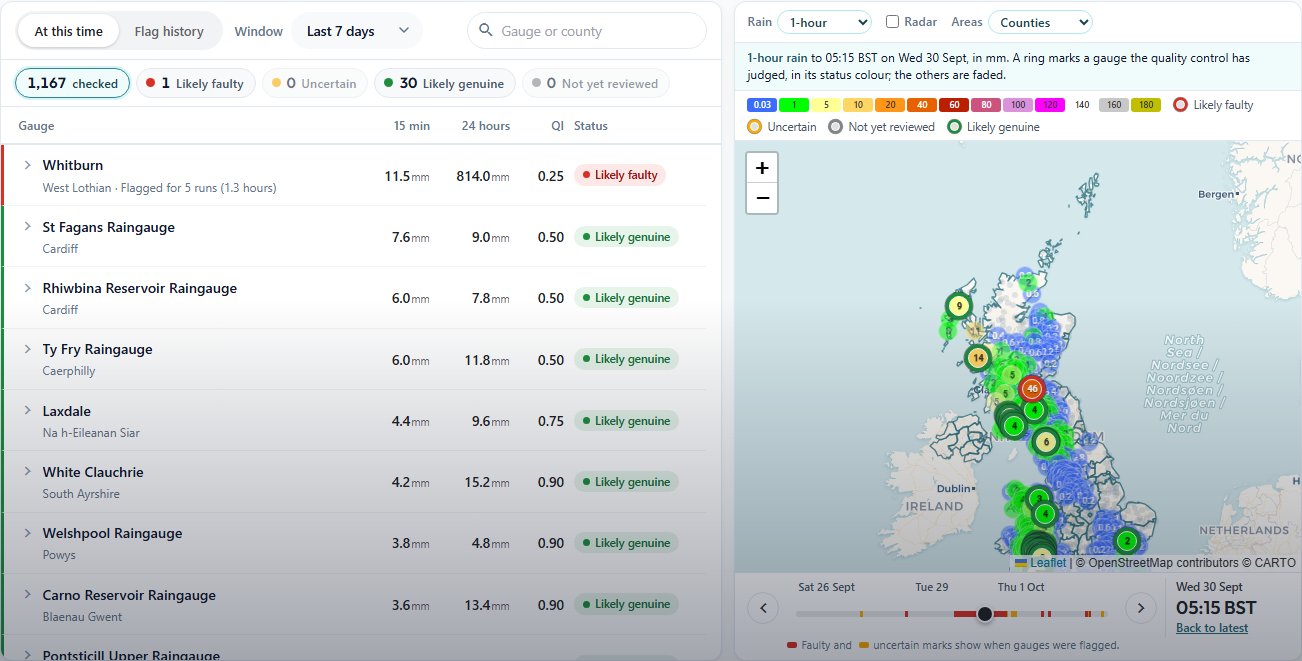Sort by the 24 hours column header
The width and height of the screenshot is (1302, 661).
[x=486, y=126]
